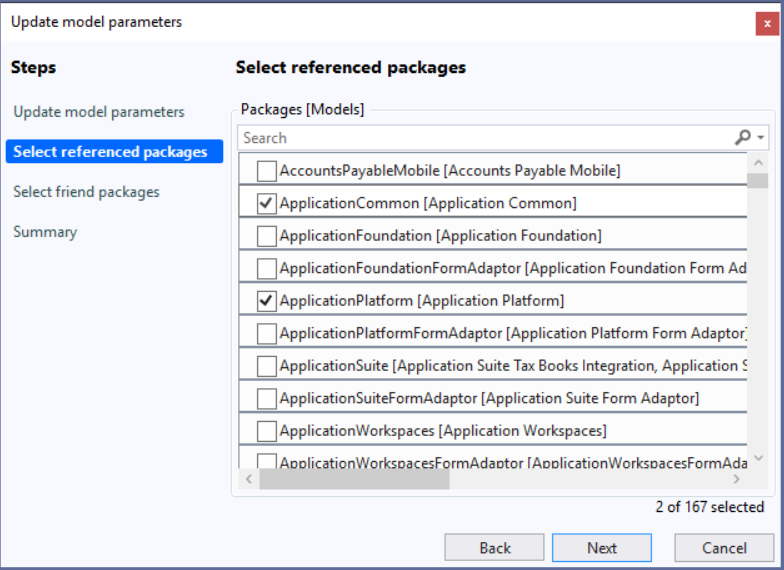The image size is (784, 570).
Task: Check the AccountsPayableMobile package checkbox
Action: [x=267, y=171]
